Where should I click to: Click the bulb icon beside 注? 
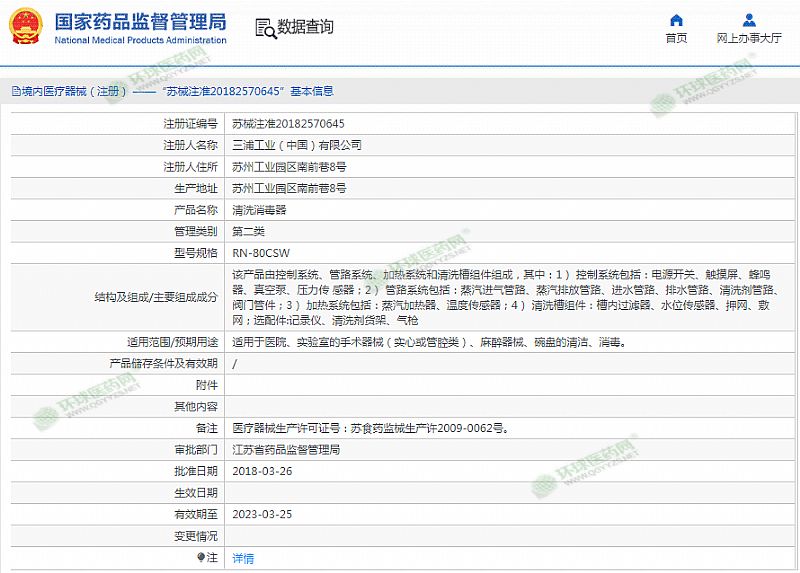201,558
